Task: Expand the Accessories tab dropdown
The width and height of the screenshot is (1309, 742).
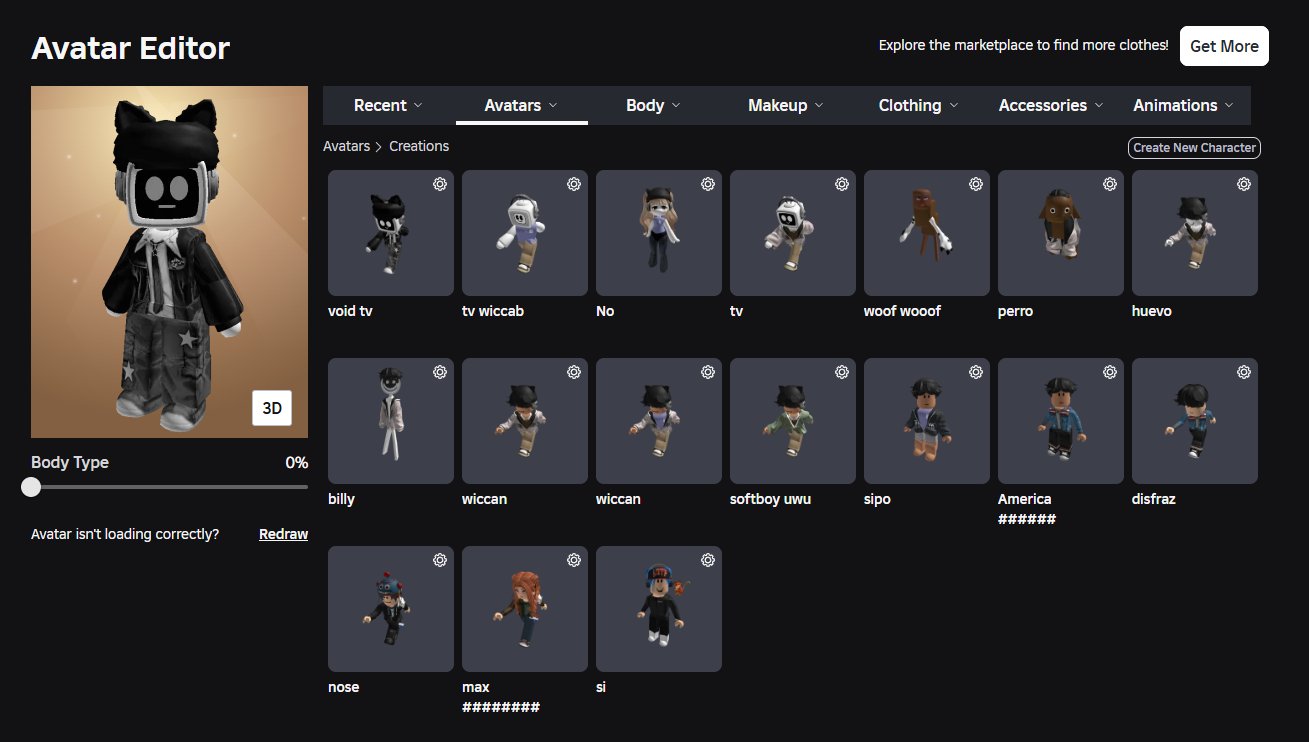Action: click(x=1051, y=105)
